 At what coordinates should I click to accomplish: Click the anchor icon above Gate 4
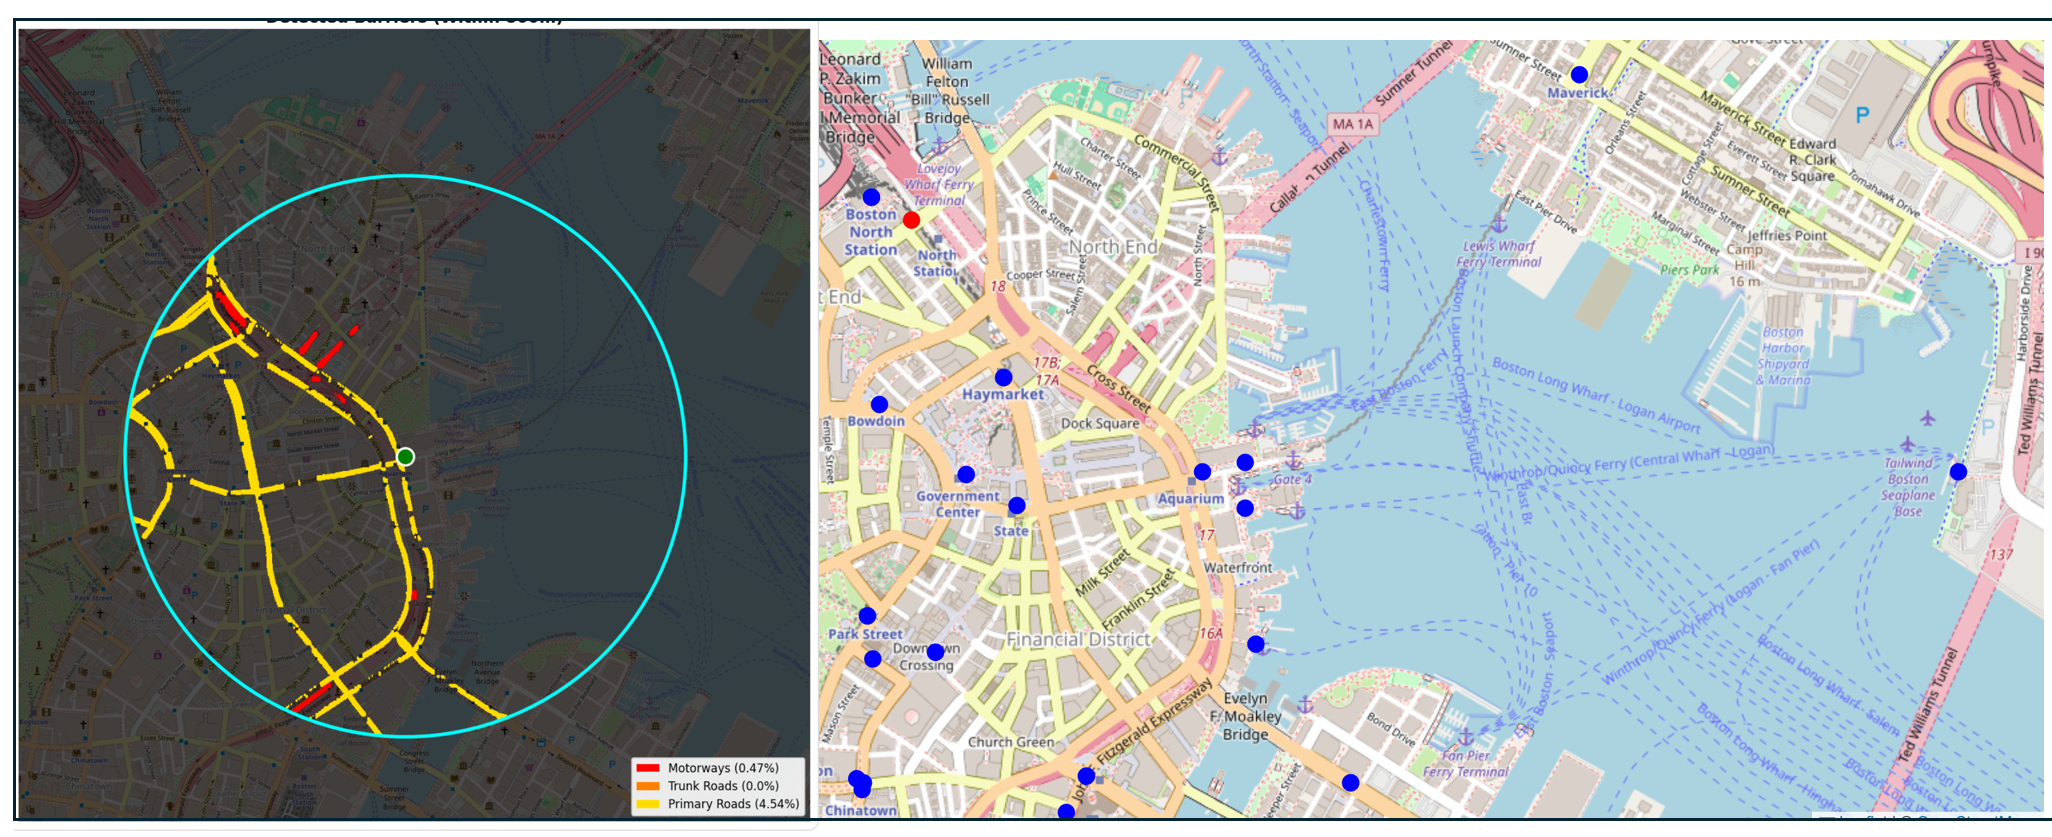pos(1293,460)
